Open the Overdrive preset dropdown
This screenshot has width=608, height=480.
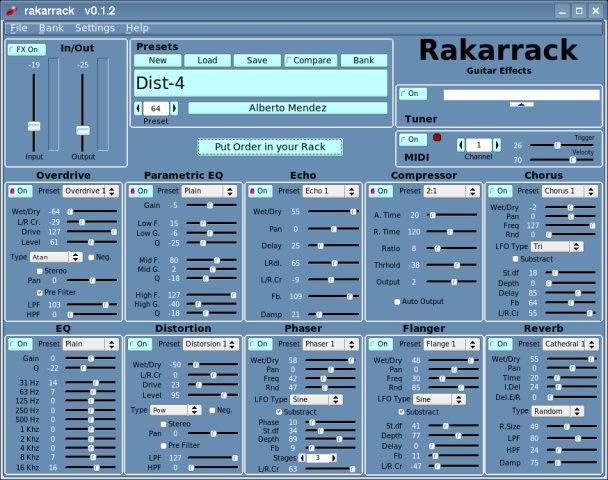(91, 190)
